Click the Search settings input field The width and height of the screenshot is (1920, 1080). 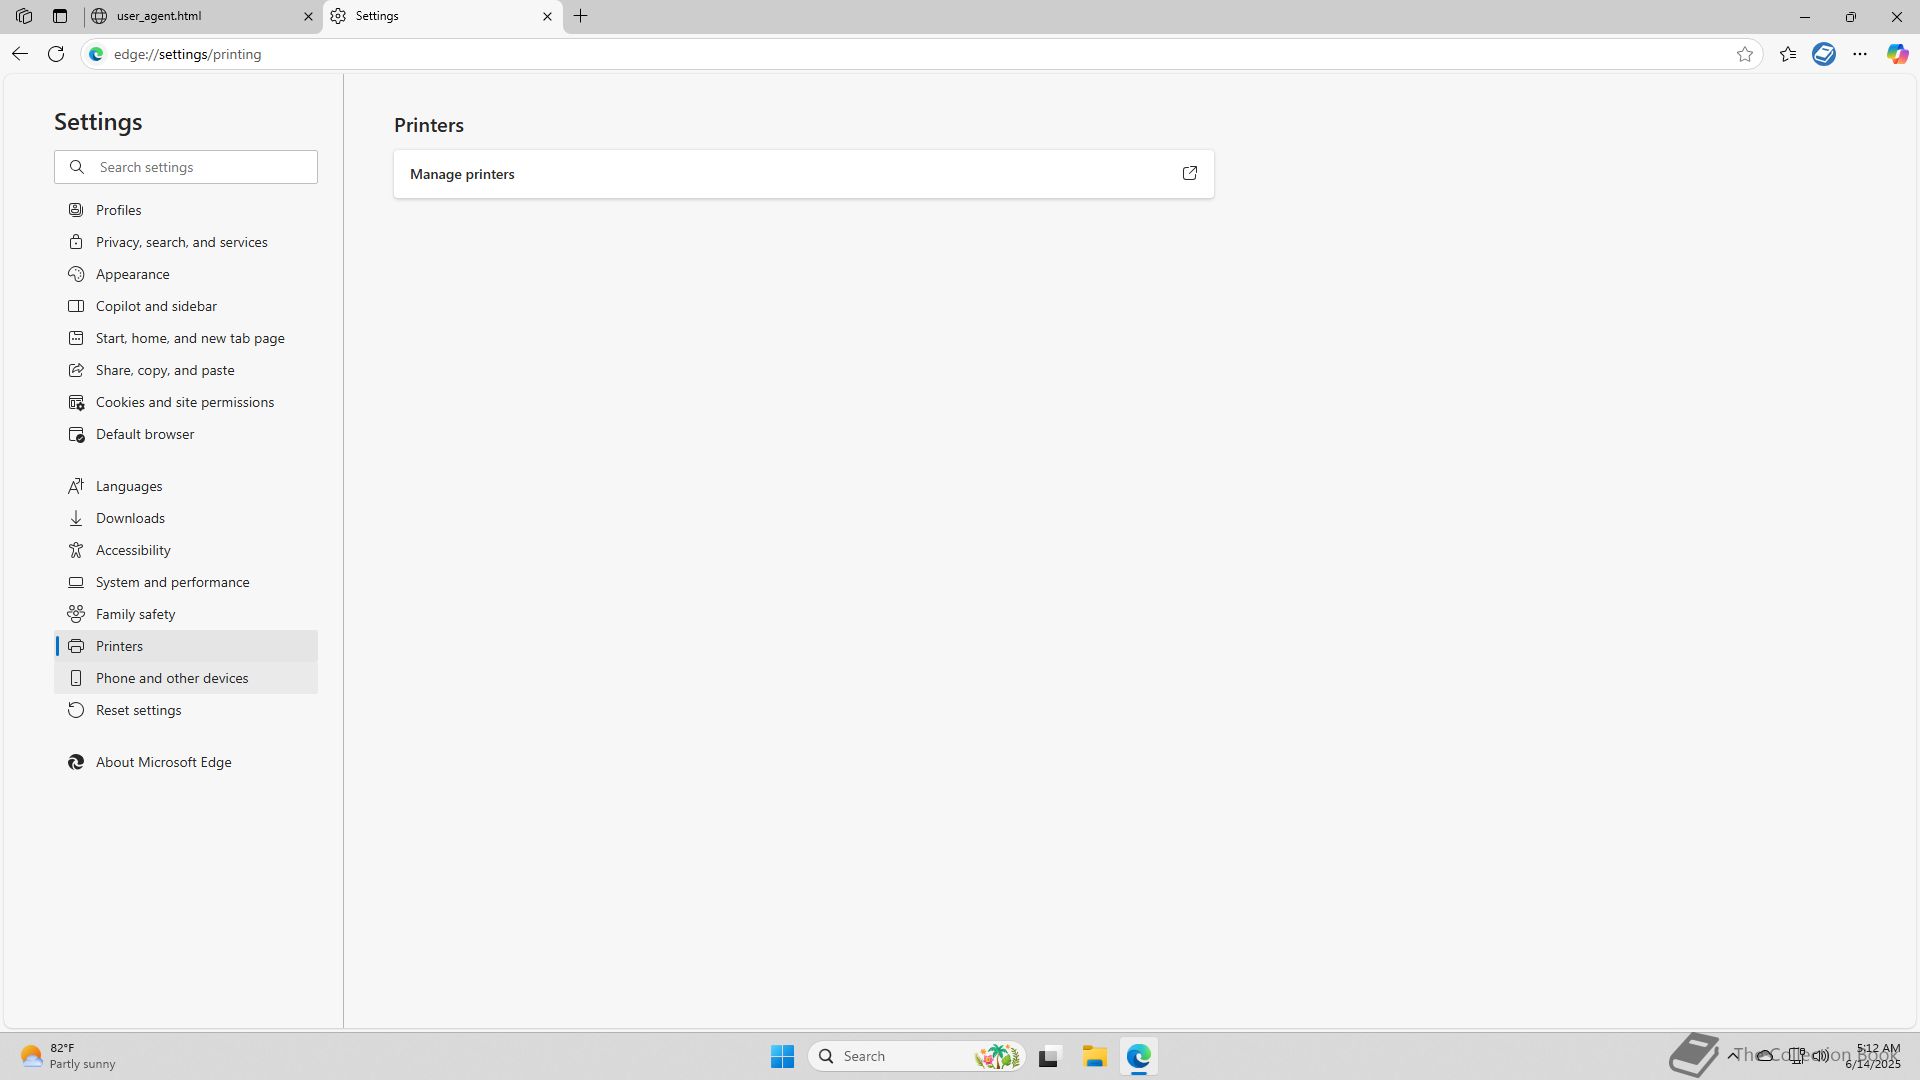pyautogui.click(x=200, y=167)
